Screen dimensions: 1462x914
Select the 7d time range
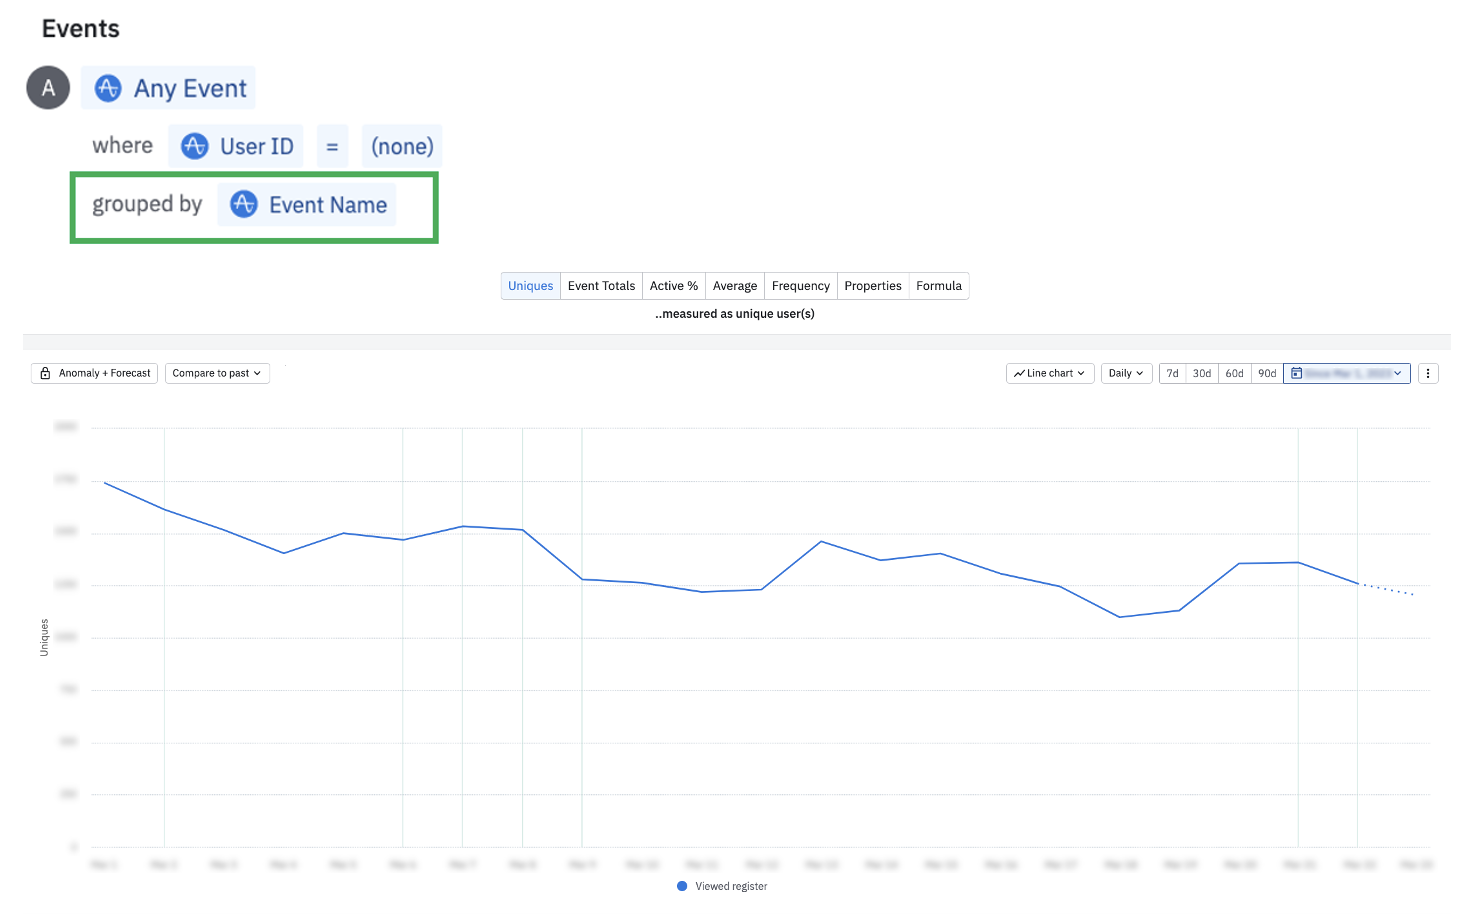[x=1172, y=373]
